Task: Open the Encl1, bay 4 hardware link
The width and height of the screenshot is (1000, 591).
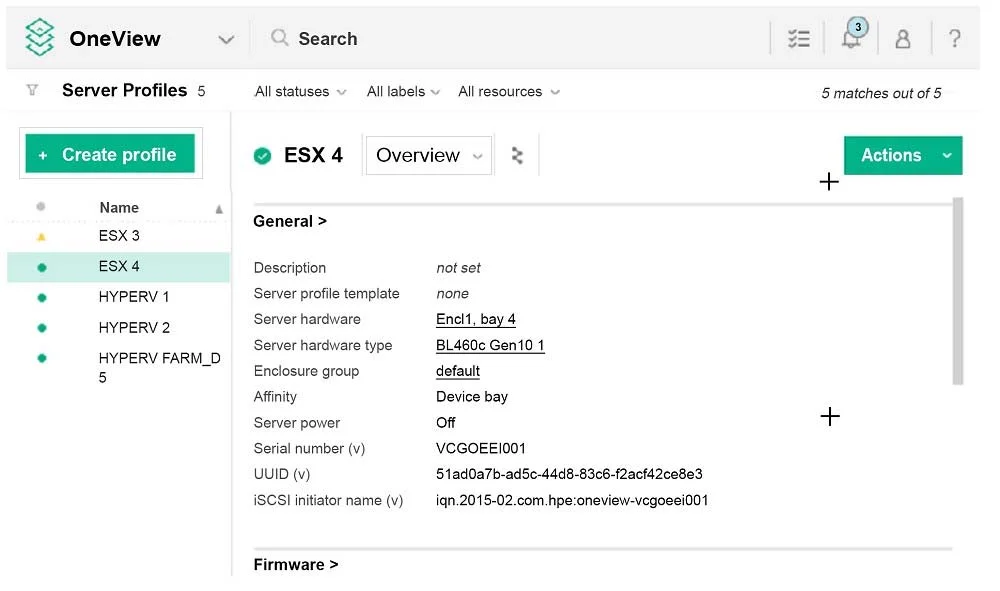Action: pos(476,319)
